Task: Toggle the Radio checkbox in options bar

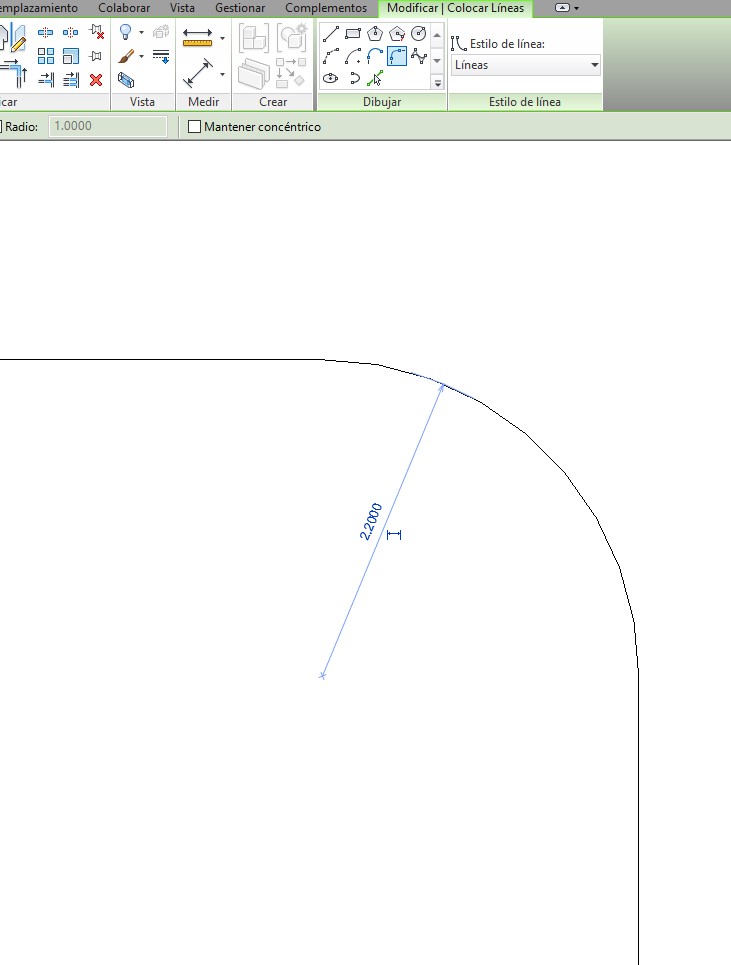Action: point(2,127)
